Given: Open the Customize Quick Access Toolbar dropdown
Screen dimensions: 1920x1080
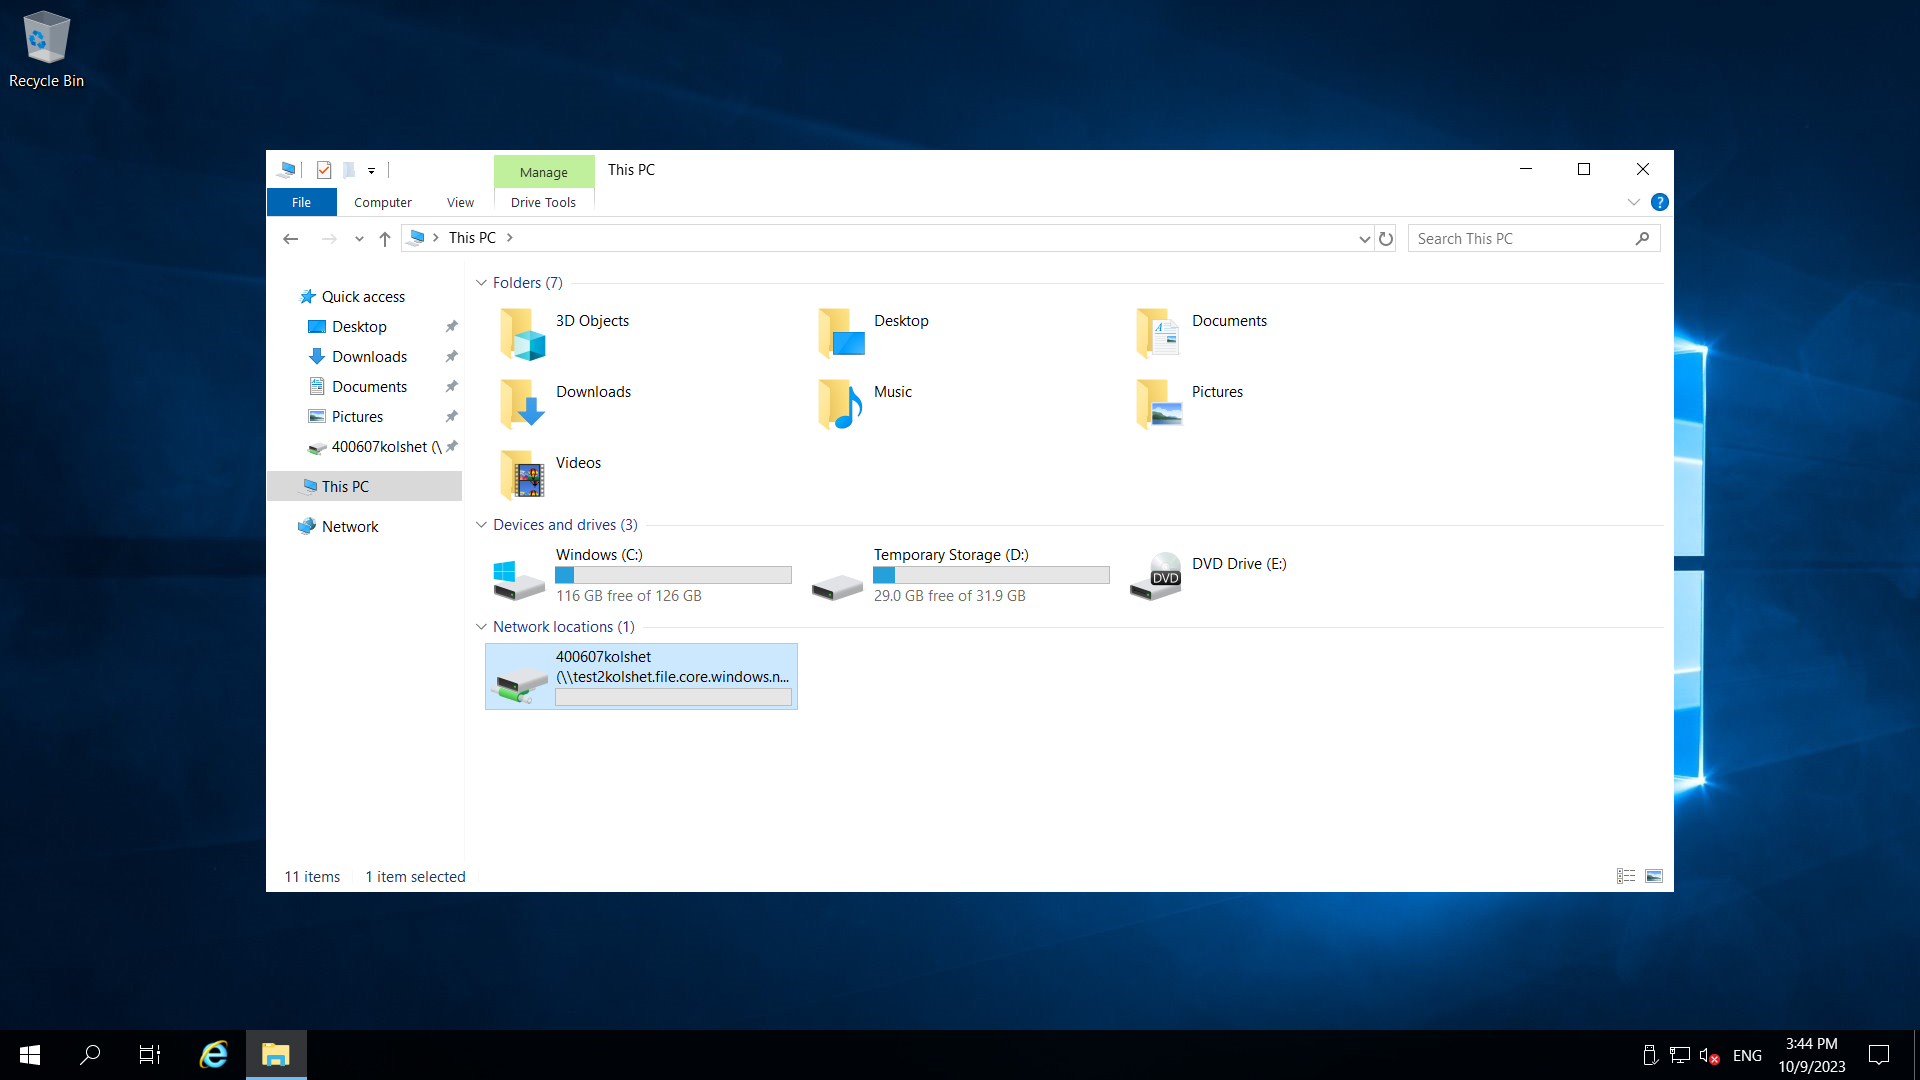Looking at the screenshot, I should click(x=371, y=170).
